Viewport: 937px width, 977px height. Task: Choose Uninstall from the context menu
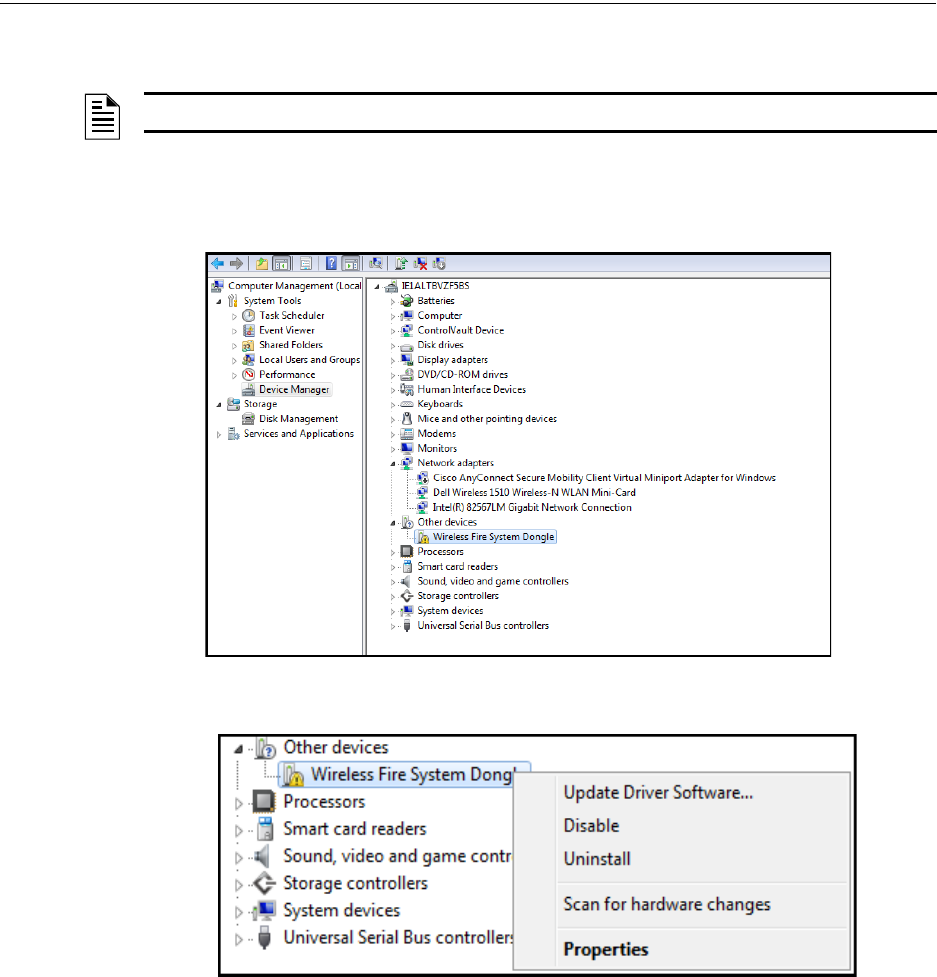tap(597, 859)
